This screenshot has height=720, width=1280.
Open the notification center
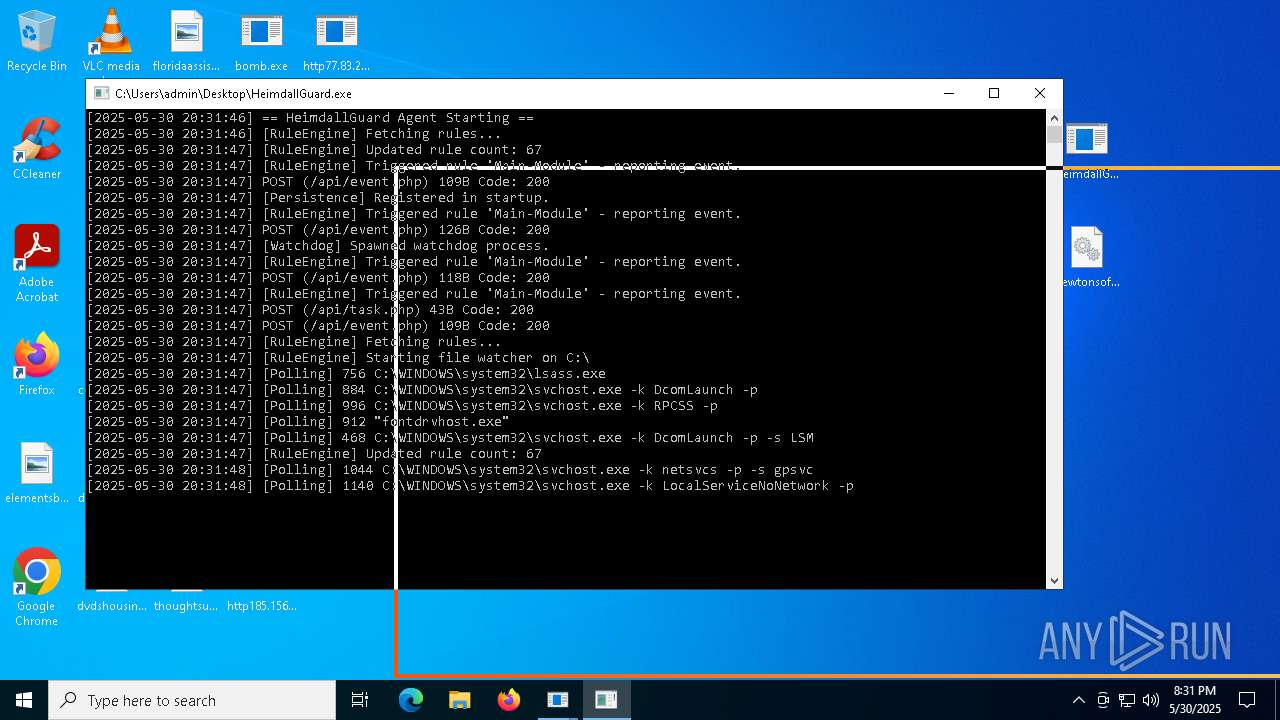coord(1247,700)
